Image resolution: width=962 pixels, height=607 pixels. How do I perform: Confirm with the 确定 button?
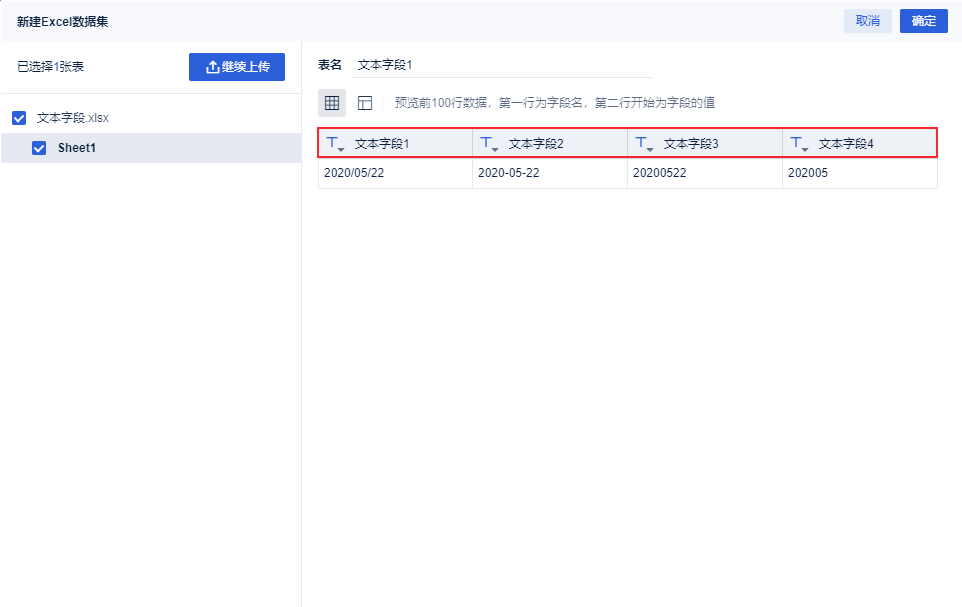(923, 21)
